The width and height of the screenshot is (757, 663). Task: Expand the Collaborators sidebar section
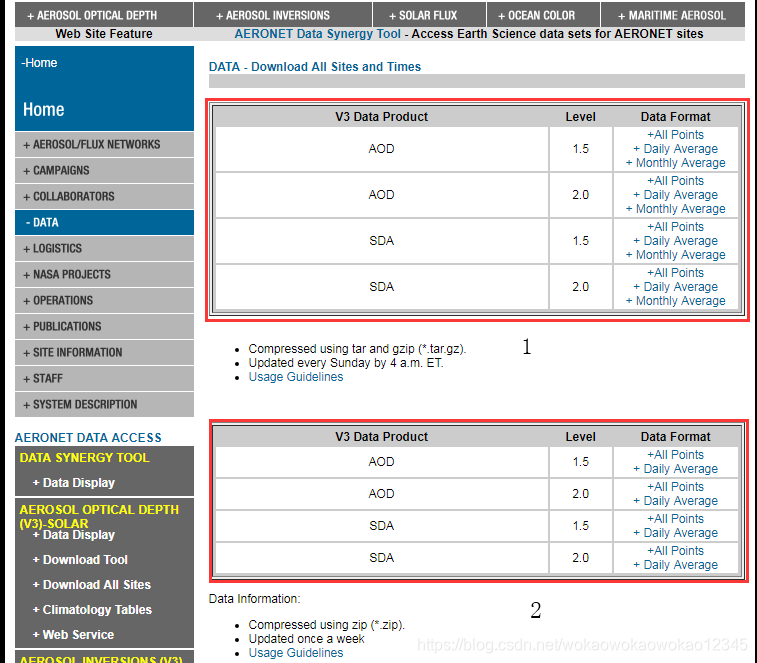click(104, 197)
